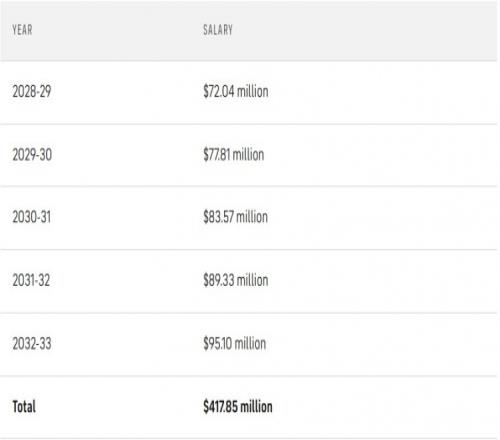Select the 2031-32 year cell

pos(31,280)
